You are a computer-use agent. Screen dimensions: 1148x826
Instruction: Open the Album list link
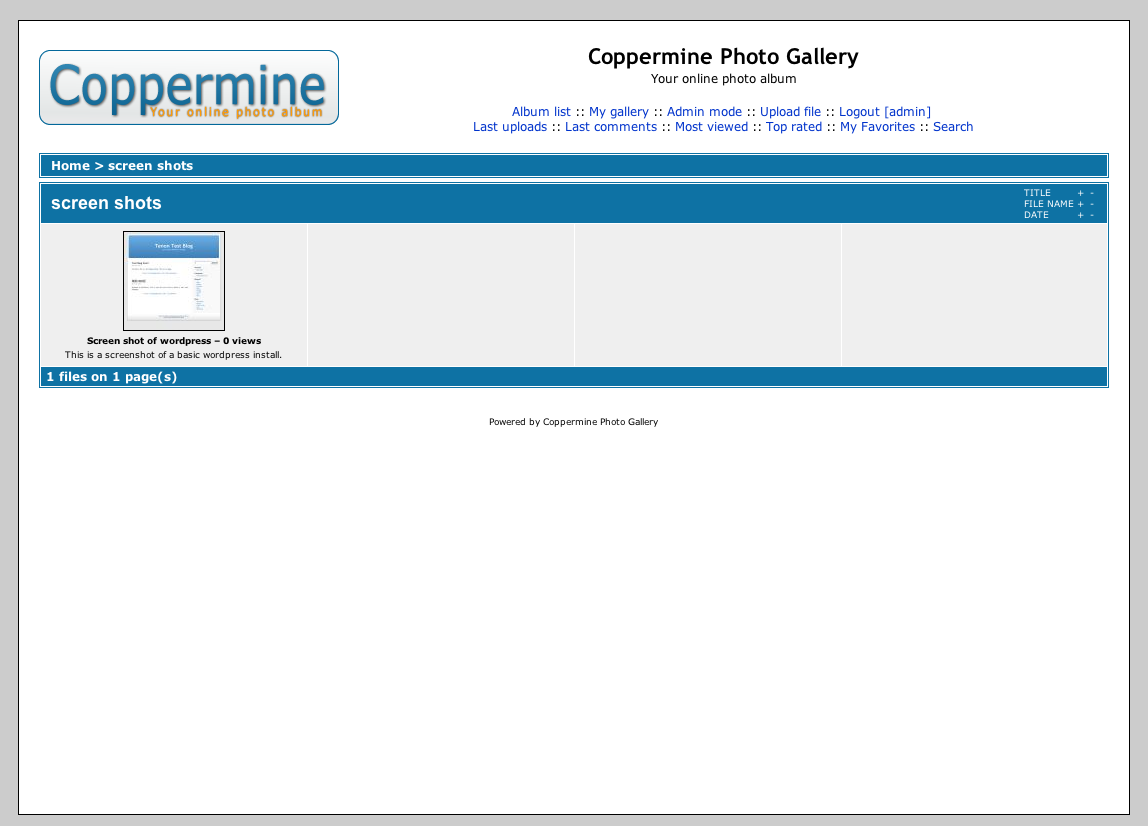click(541, 112)
